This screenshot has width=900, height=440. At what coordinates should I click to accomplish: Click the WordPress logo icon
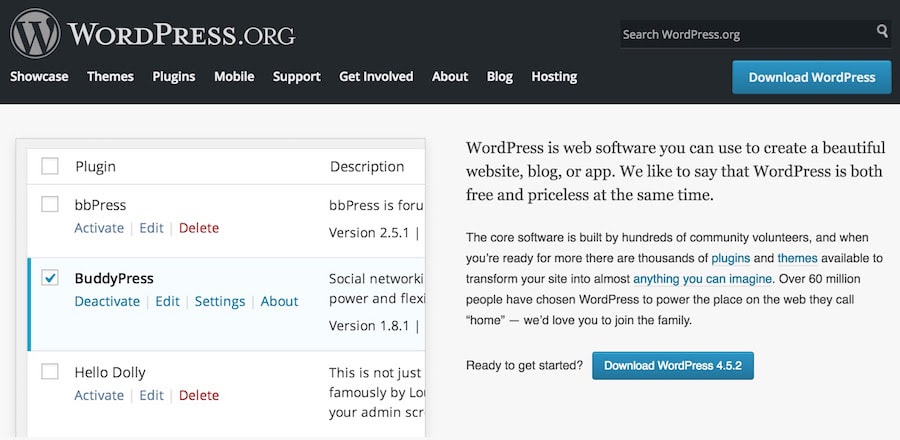(34, 34)
